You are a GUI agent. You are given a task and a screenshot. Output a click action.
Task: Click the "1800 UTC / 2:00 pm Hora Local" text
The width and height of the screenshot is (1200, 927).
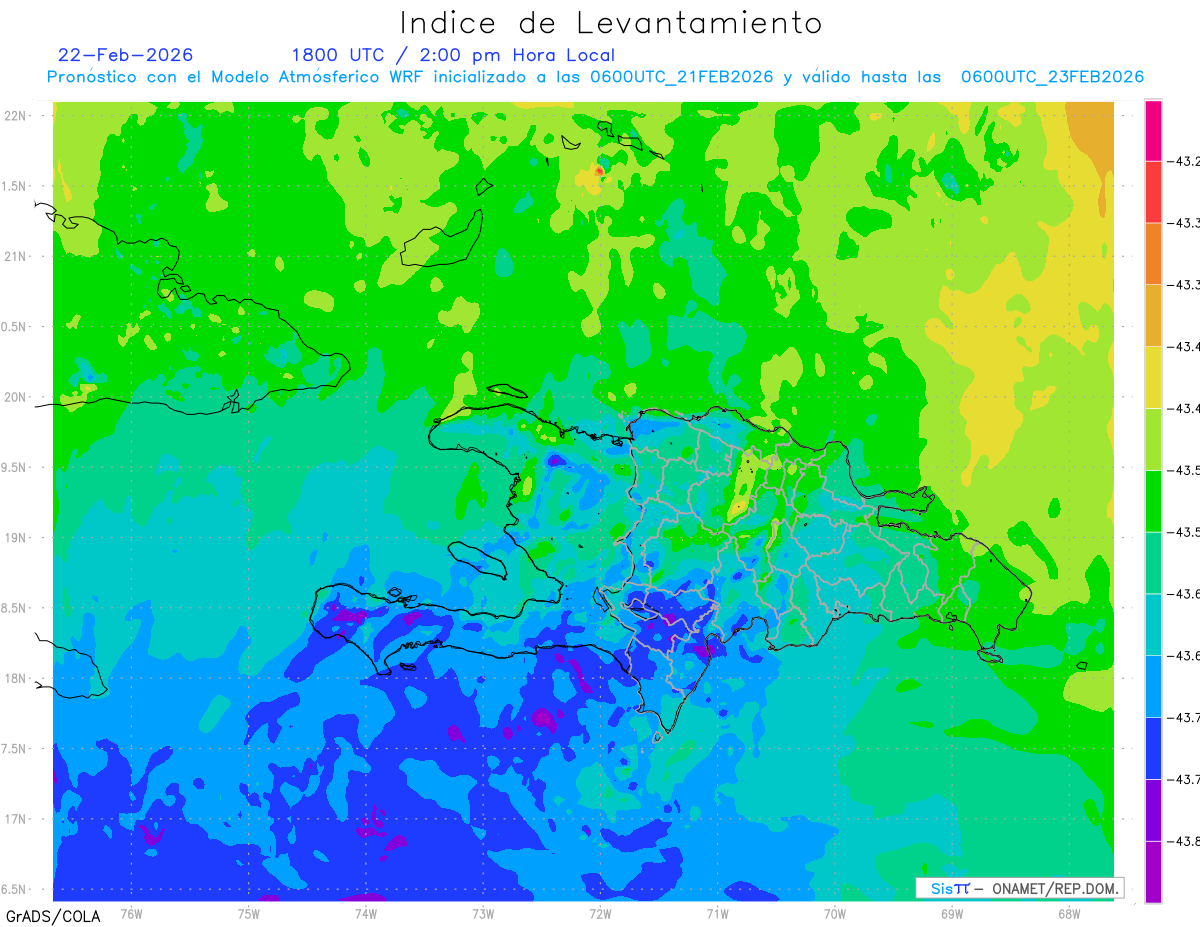453,55
